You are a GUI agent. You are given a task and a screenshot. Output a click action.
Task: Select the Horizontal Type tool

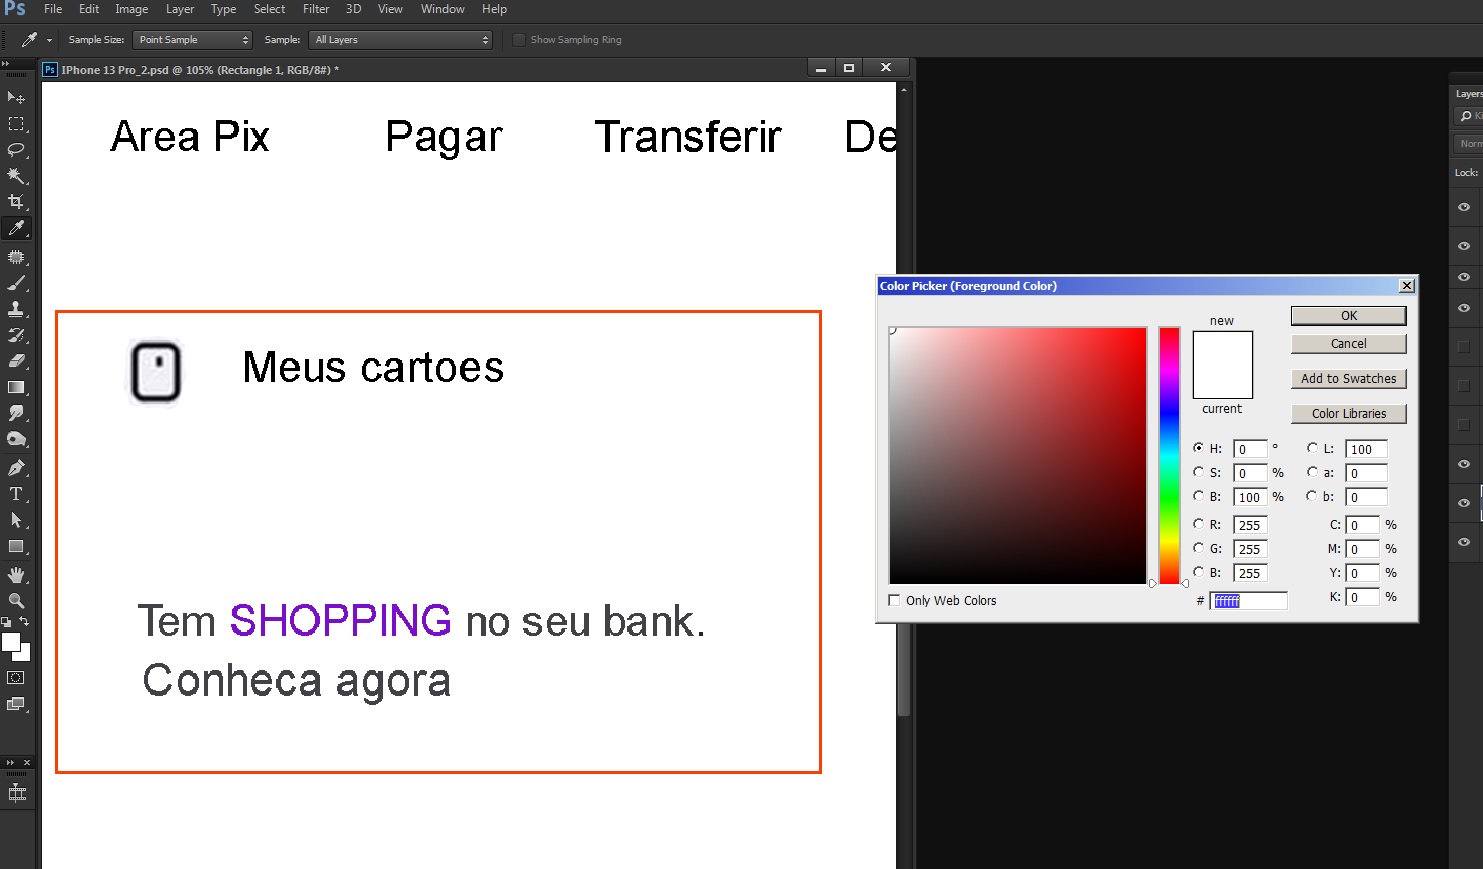pyautogui.click(x=16, y=494)
